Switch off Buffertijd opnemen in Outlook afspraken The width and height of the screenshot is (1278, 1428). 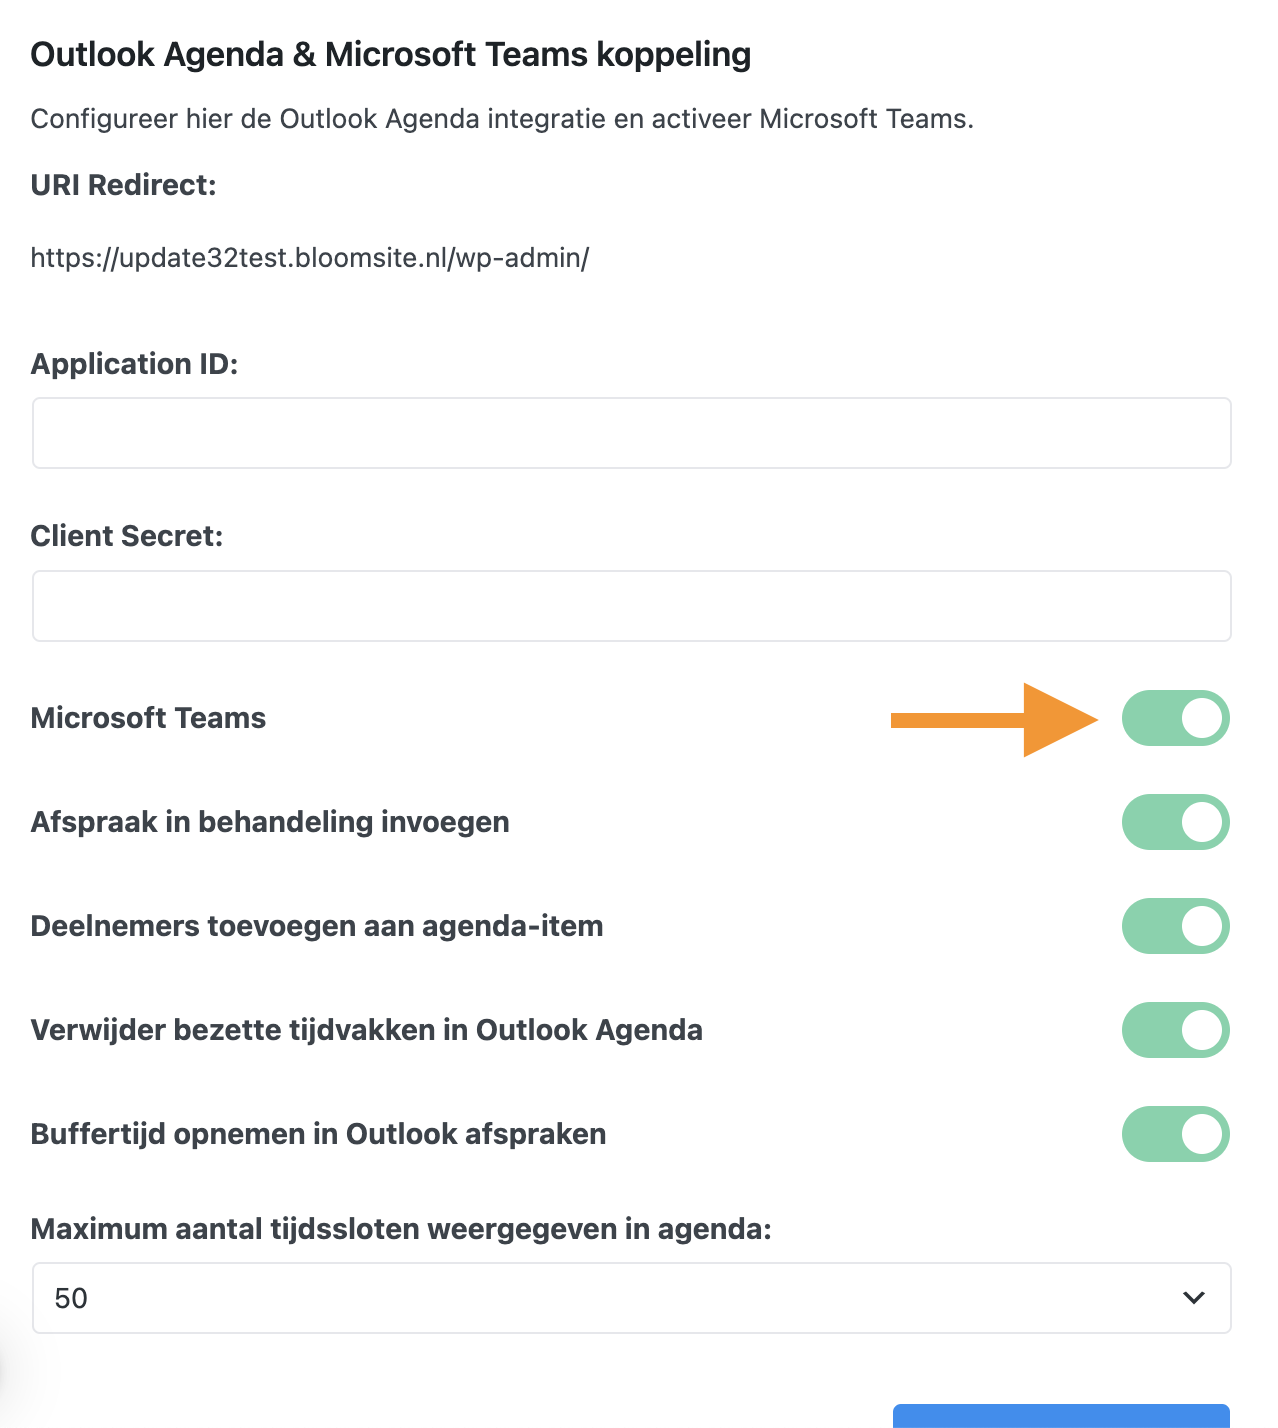coord(1175,1134)
